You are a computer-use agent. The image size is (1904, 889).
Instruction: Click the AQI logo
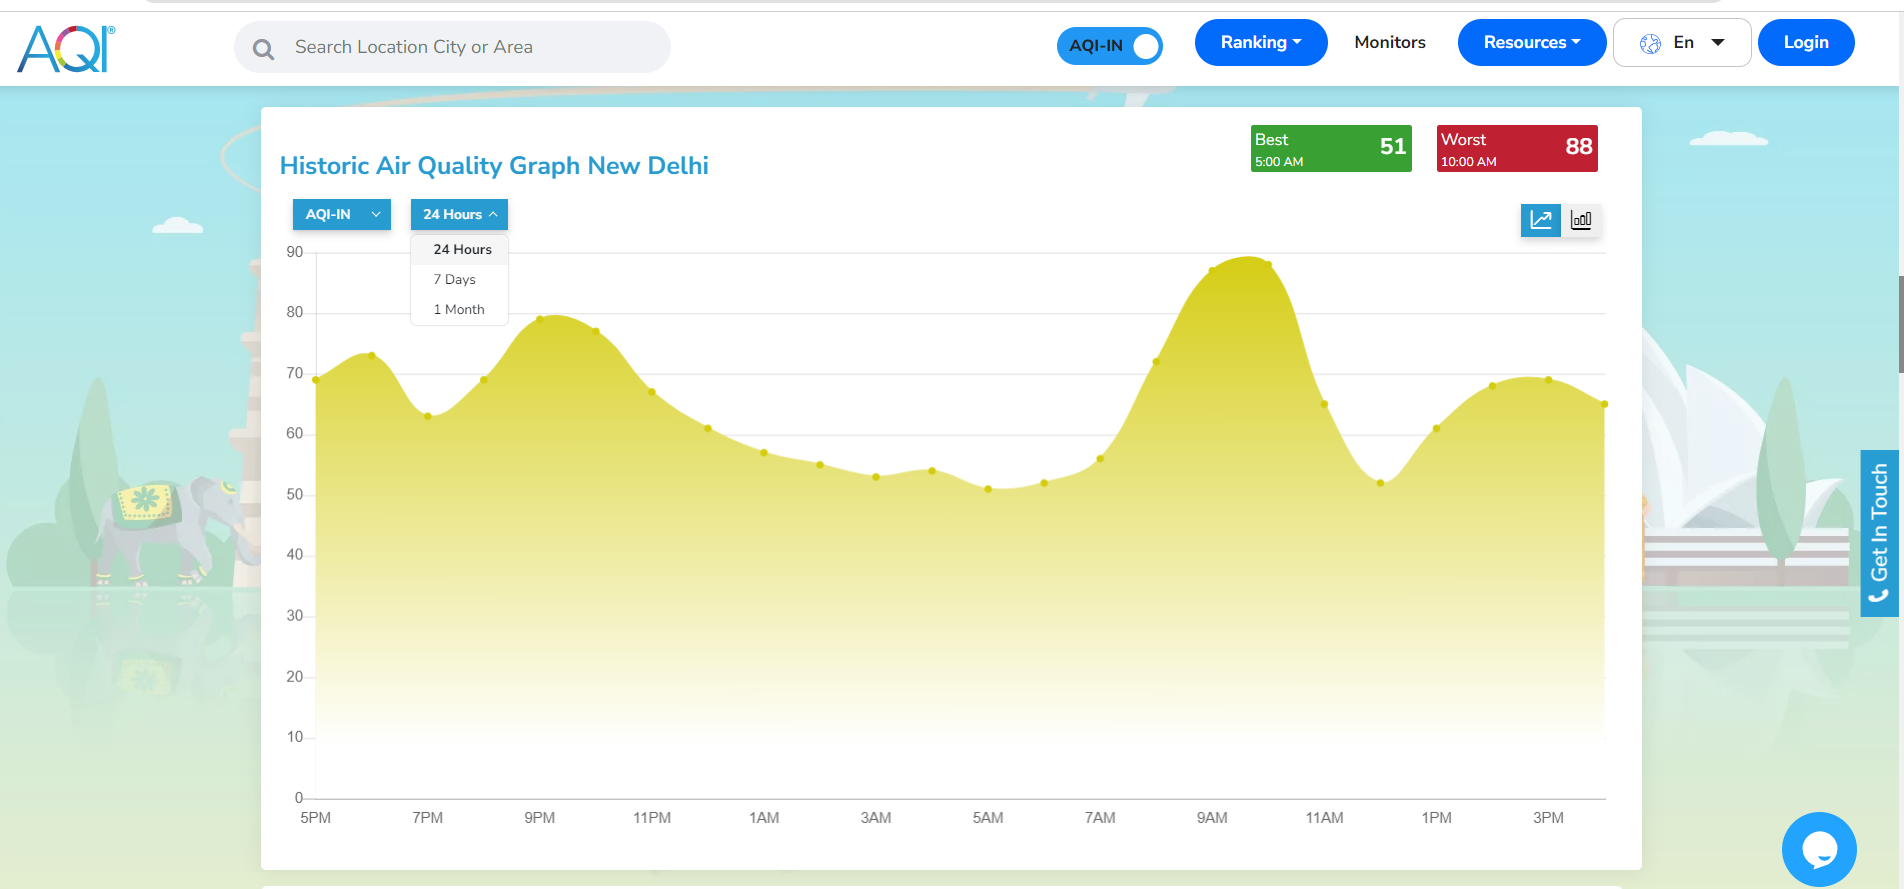[x=66, y=48]
